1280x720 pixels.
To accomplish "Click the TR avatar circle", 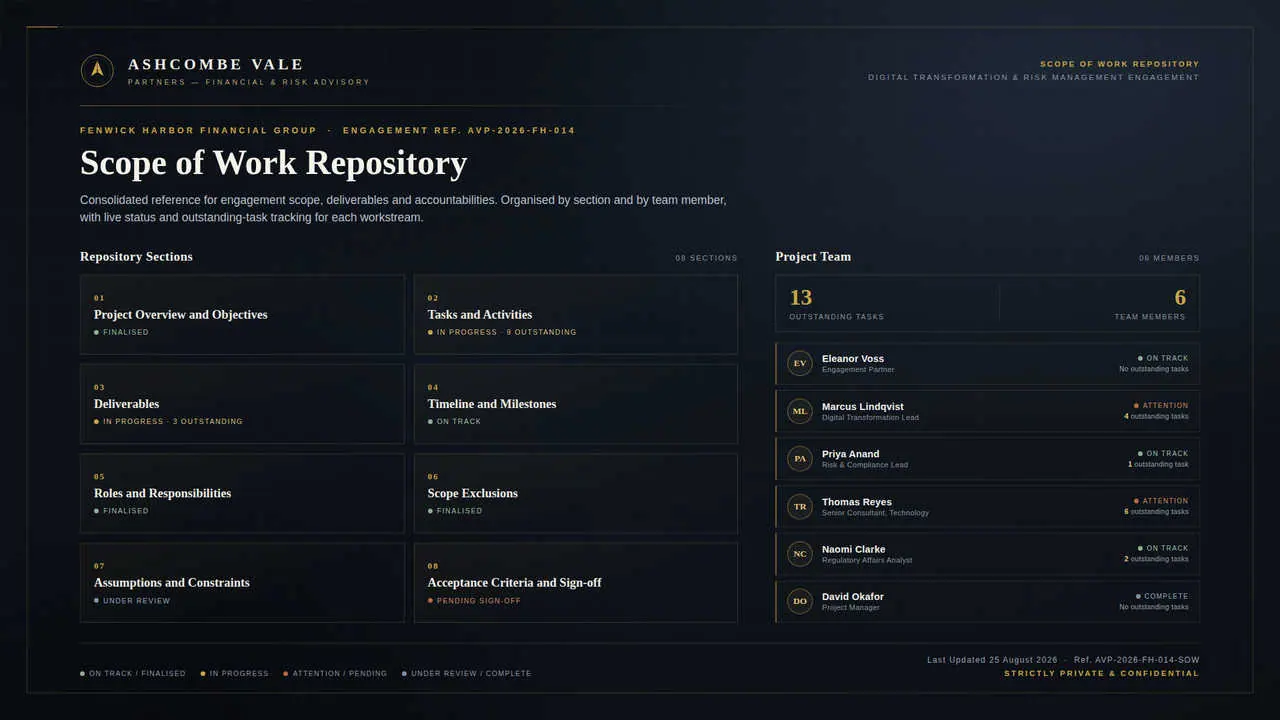I will point(800,506).
